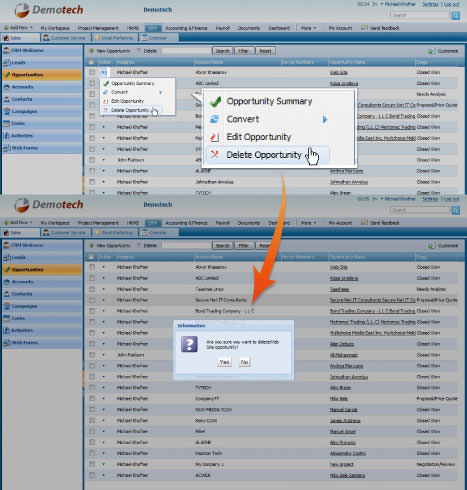
Task: Click the Customize icon in lower screenshot
Action: coord(432,246)
